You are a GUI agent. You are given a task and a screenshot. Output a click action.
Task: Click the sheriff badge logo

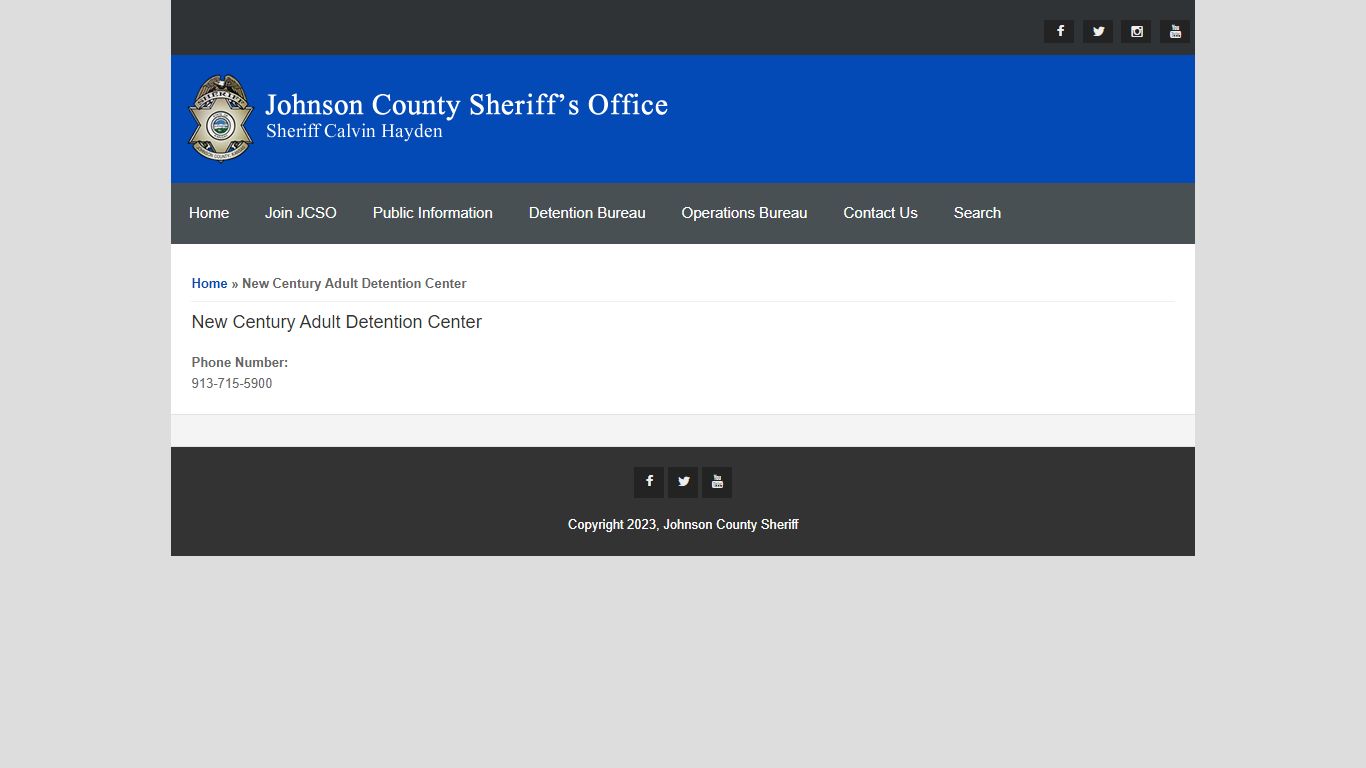pyautogui.click(x=221, y=118)
